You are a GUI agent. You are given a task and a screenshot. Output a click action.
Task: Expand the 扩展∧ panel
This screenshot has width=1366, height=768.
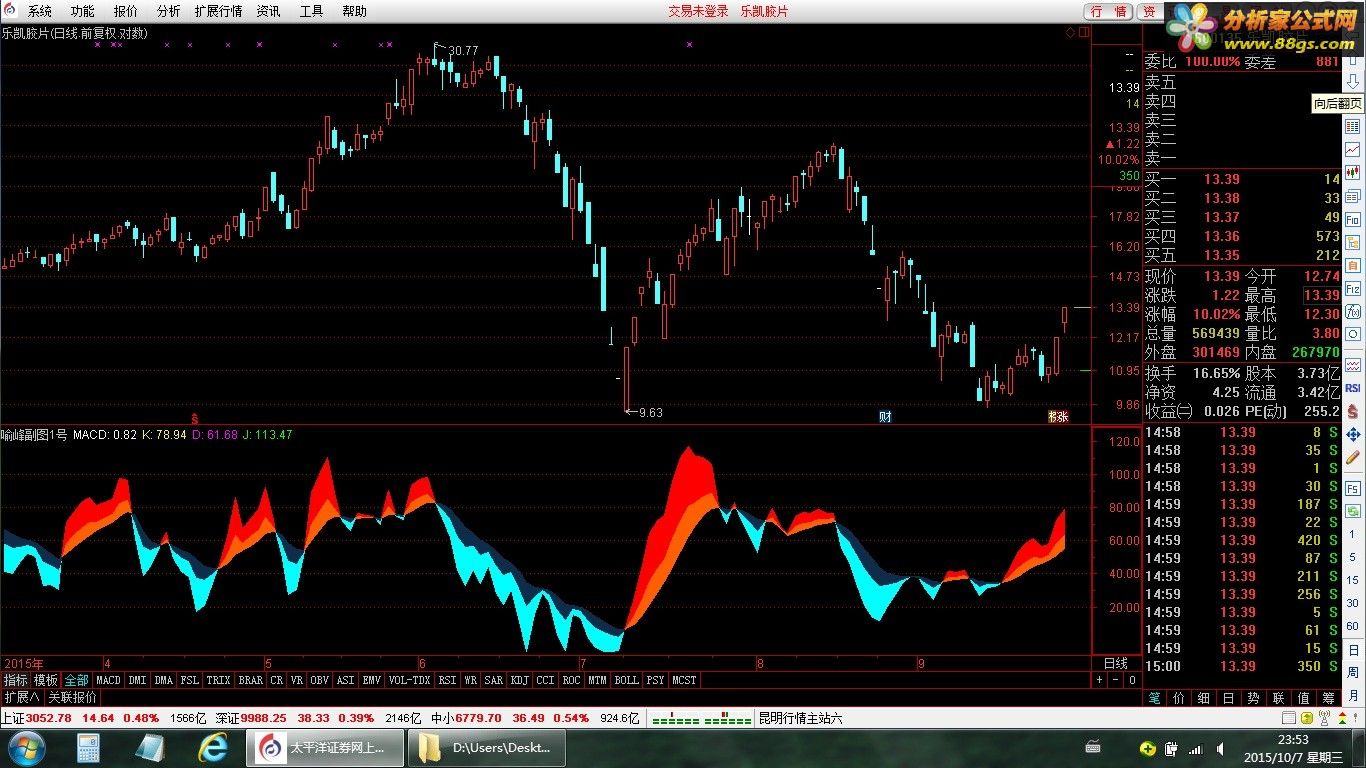21,697
